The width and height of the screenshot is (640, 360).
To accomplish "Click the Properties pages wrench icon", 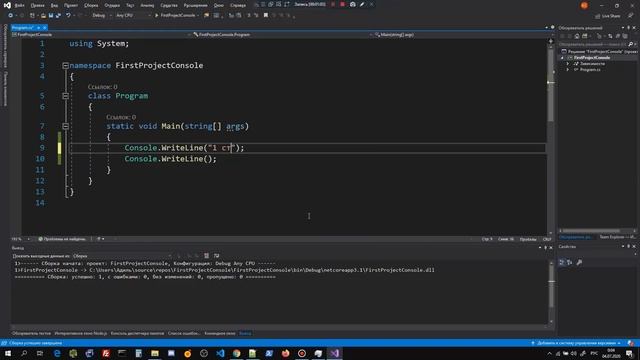I will (x=579, y=262).
